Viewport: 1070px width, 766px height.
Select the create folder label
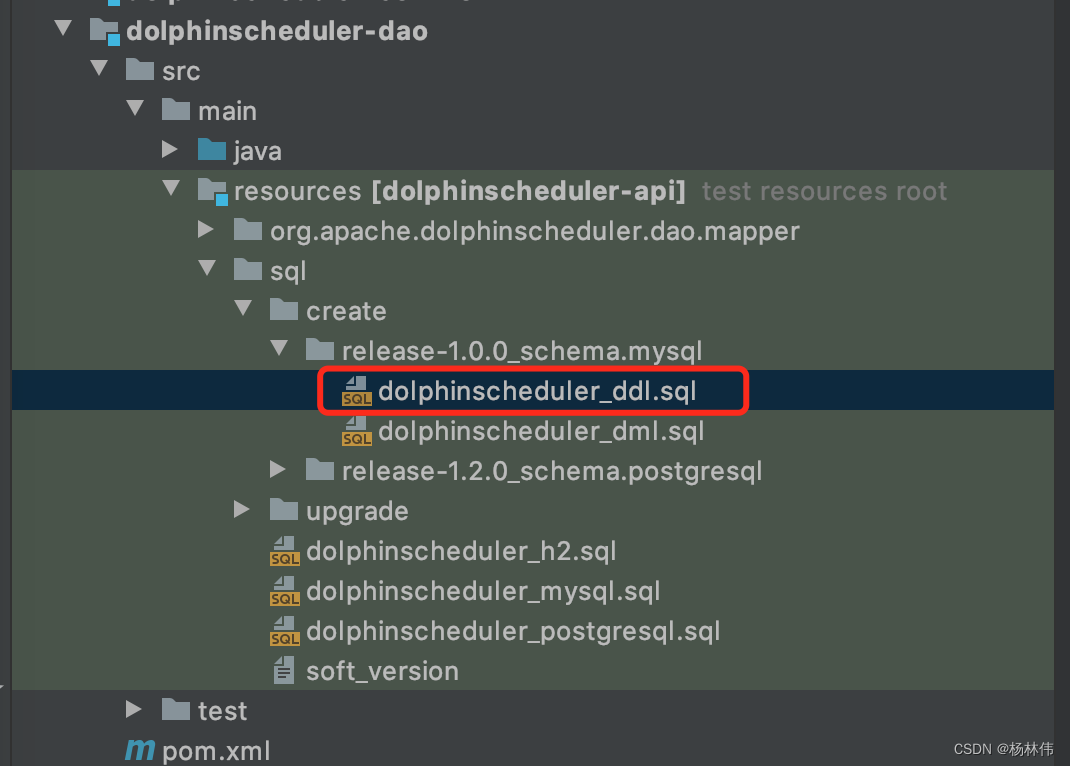pos(346,312)
